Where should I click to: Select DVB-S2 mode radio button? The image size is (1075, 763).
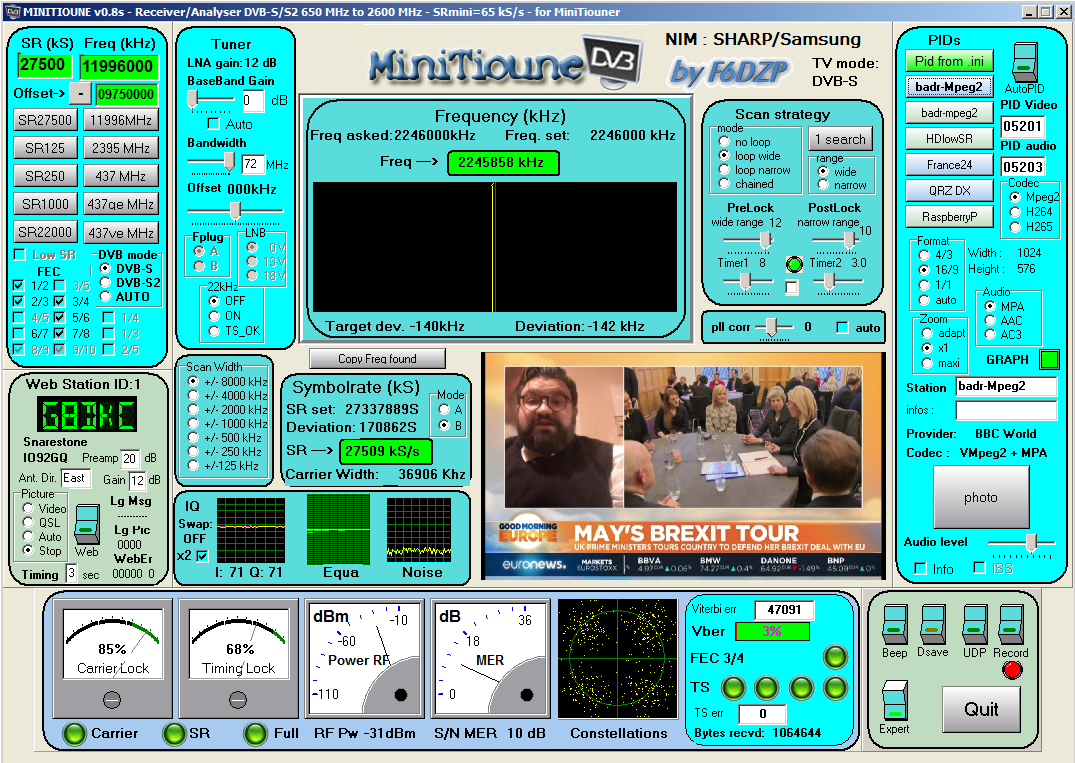coord(105,282)
